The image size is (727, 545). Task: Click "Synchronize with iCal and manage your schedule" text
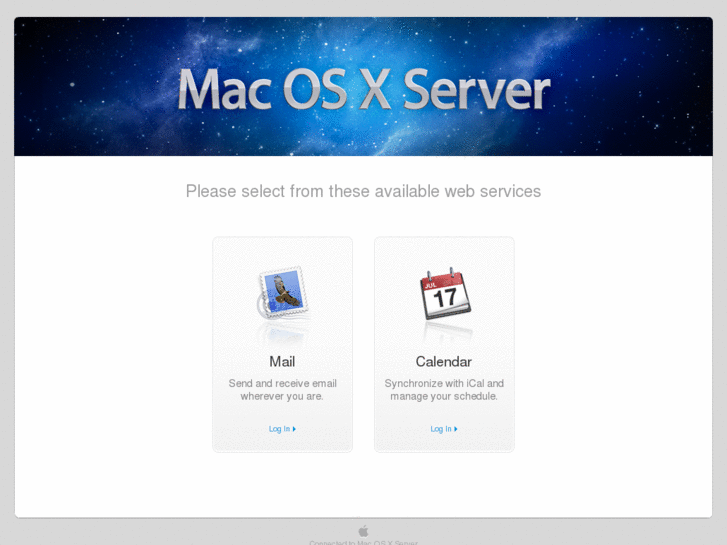point(444,390)
